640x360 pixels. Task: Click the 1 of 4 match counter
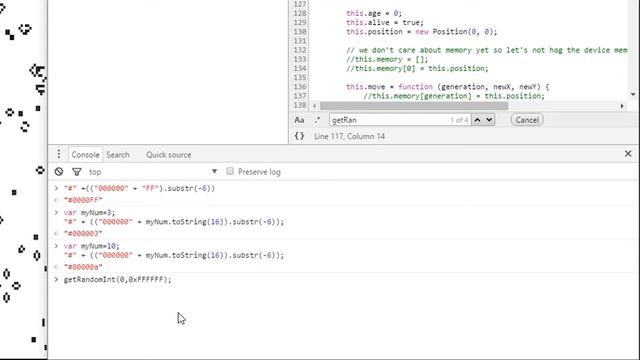(459, 120)
